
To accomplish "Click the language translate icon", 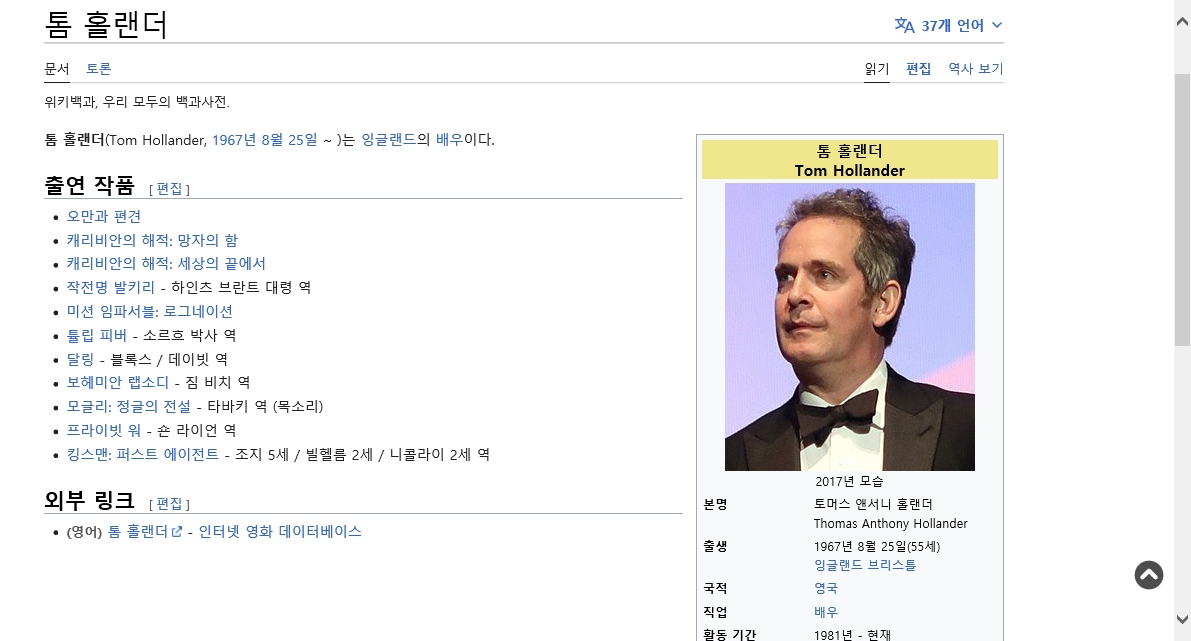I will (904, 25).
